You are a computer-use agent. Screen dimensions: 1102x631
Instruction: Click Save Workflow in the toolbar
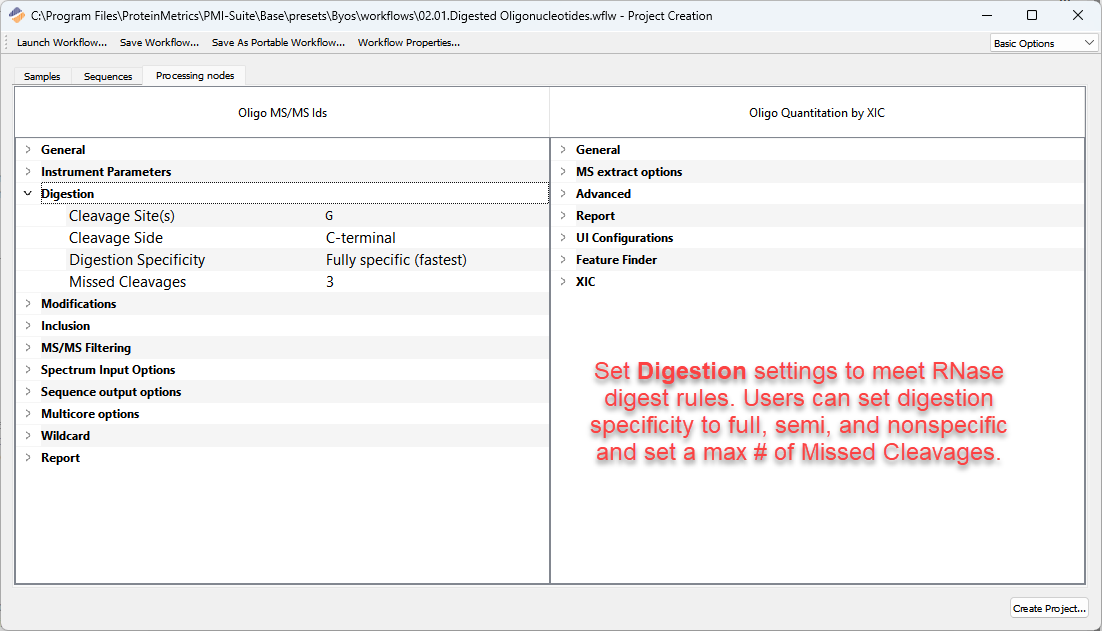[159, 43]
